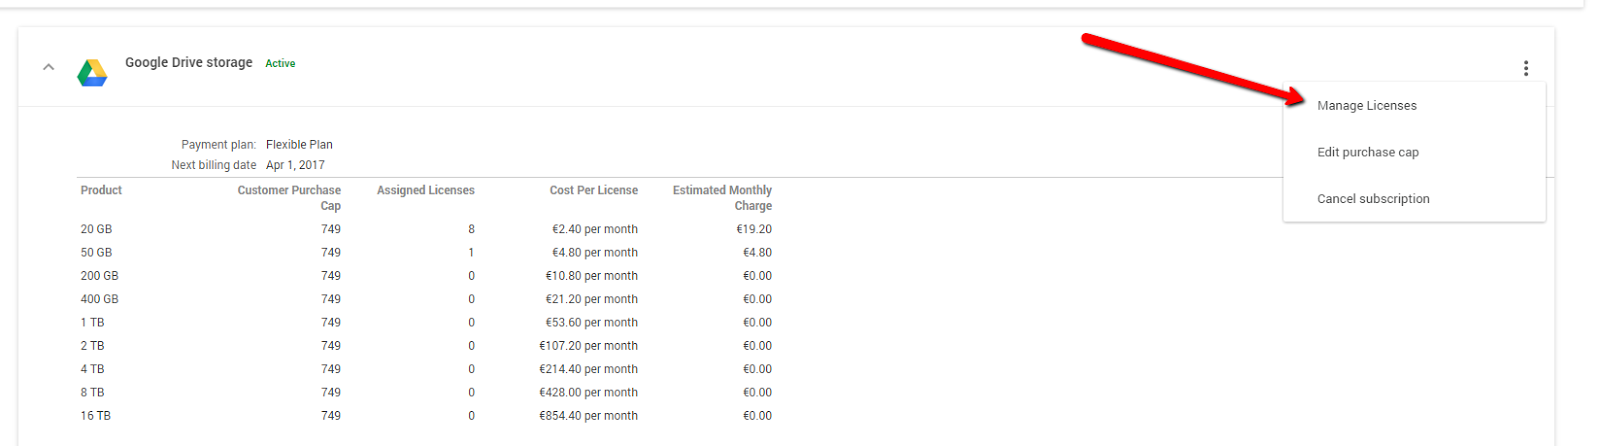Select the 16 TB product row
The height and width of the screenshot is (446, 1600).
click(426, 415)
